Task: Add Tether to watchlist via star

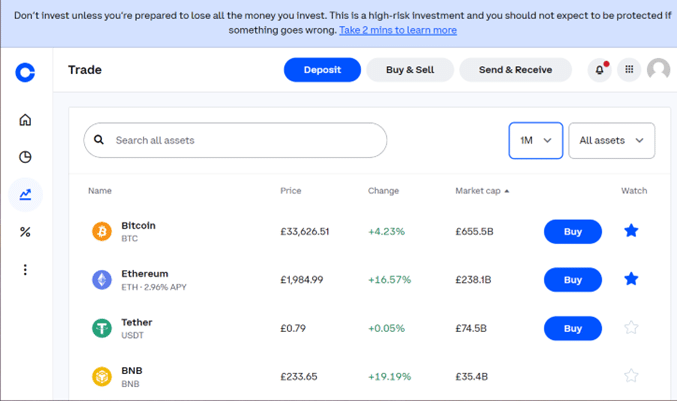Action: [631, 328]
